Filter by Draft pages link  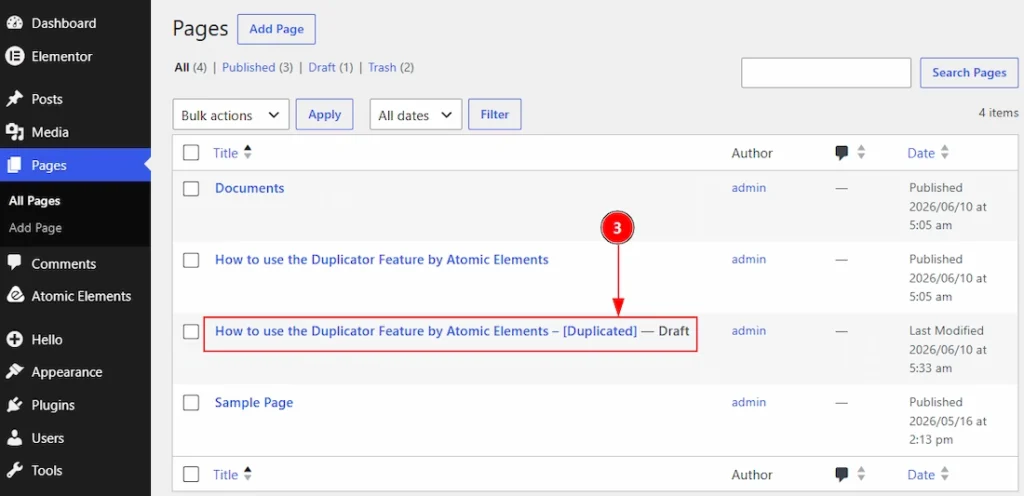[x=322, y=67]
